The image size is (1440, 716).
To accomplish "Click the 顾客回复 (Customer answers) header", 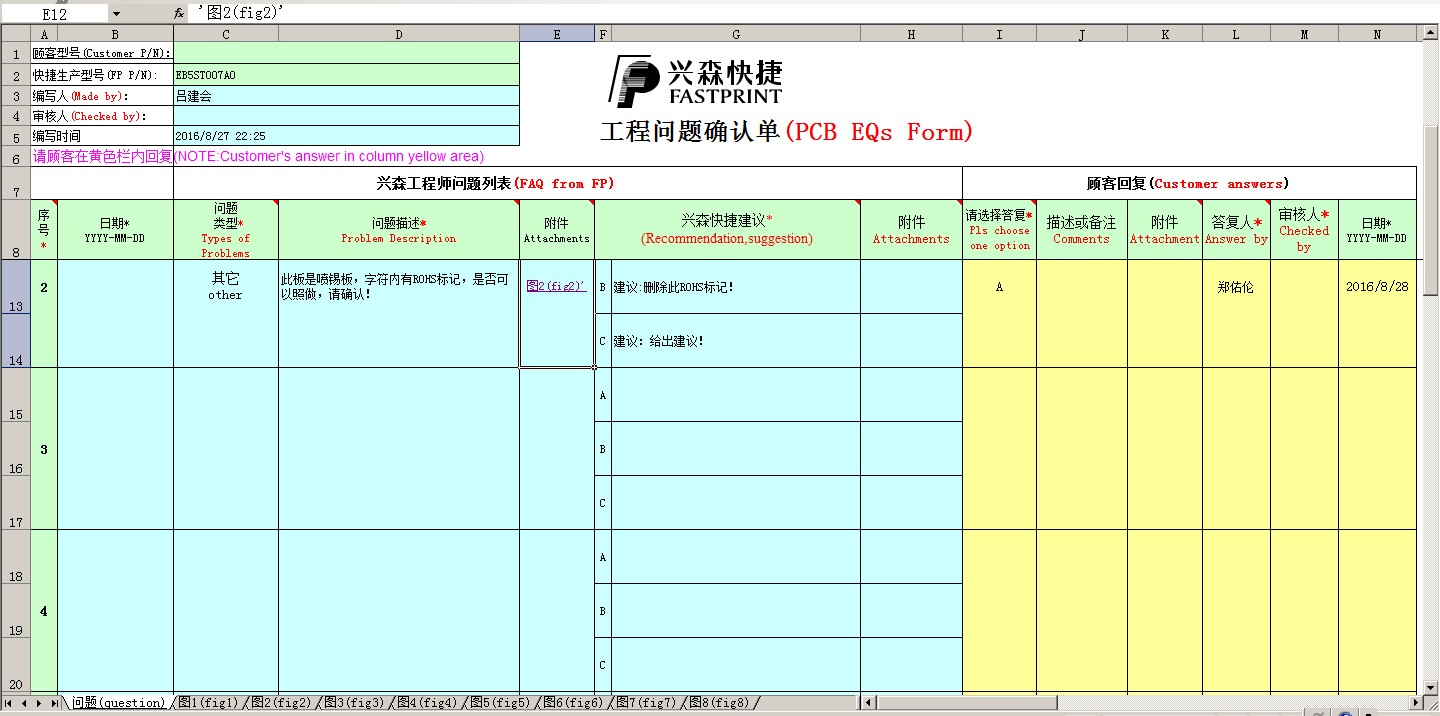I will click(1188, 183).
